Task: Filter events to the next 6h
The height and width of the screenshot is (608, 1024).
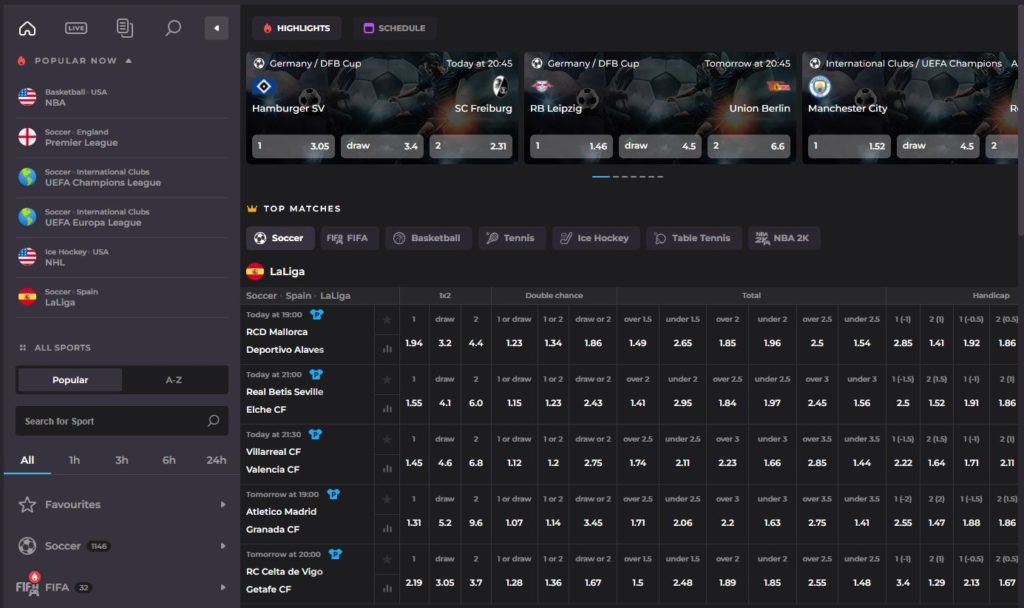Action: click(168, 460)
